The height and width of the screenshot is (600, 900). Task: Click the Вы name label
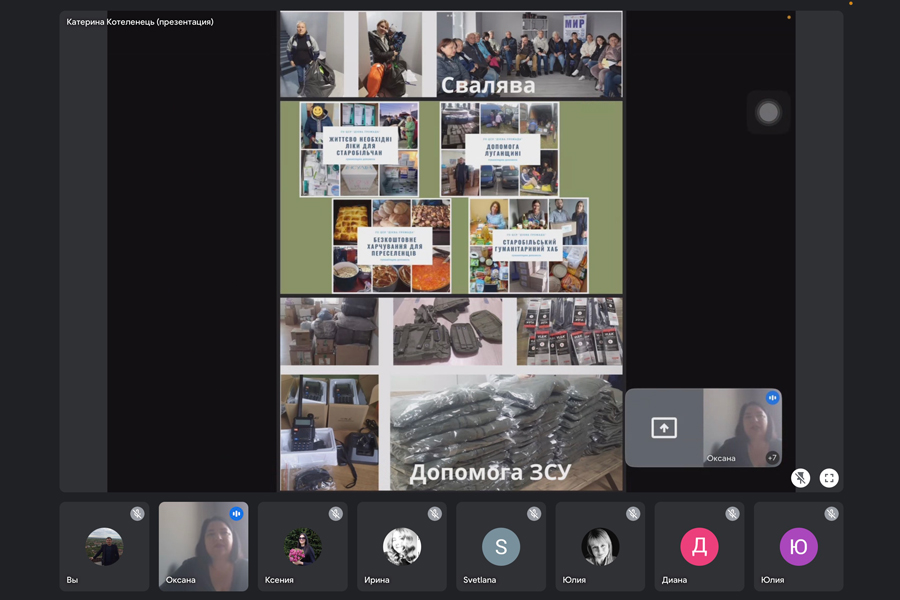point(72,580)
